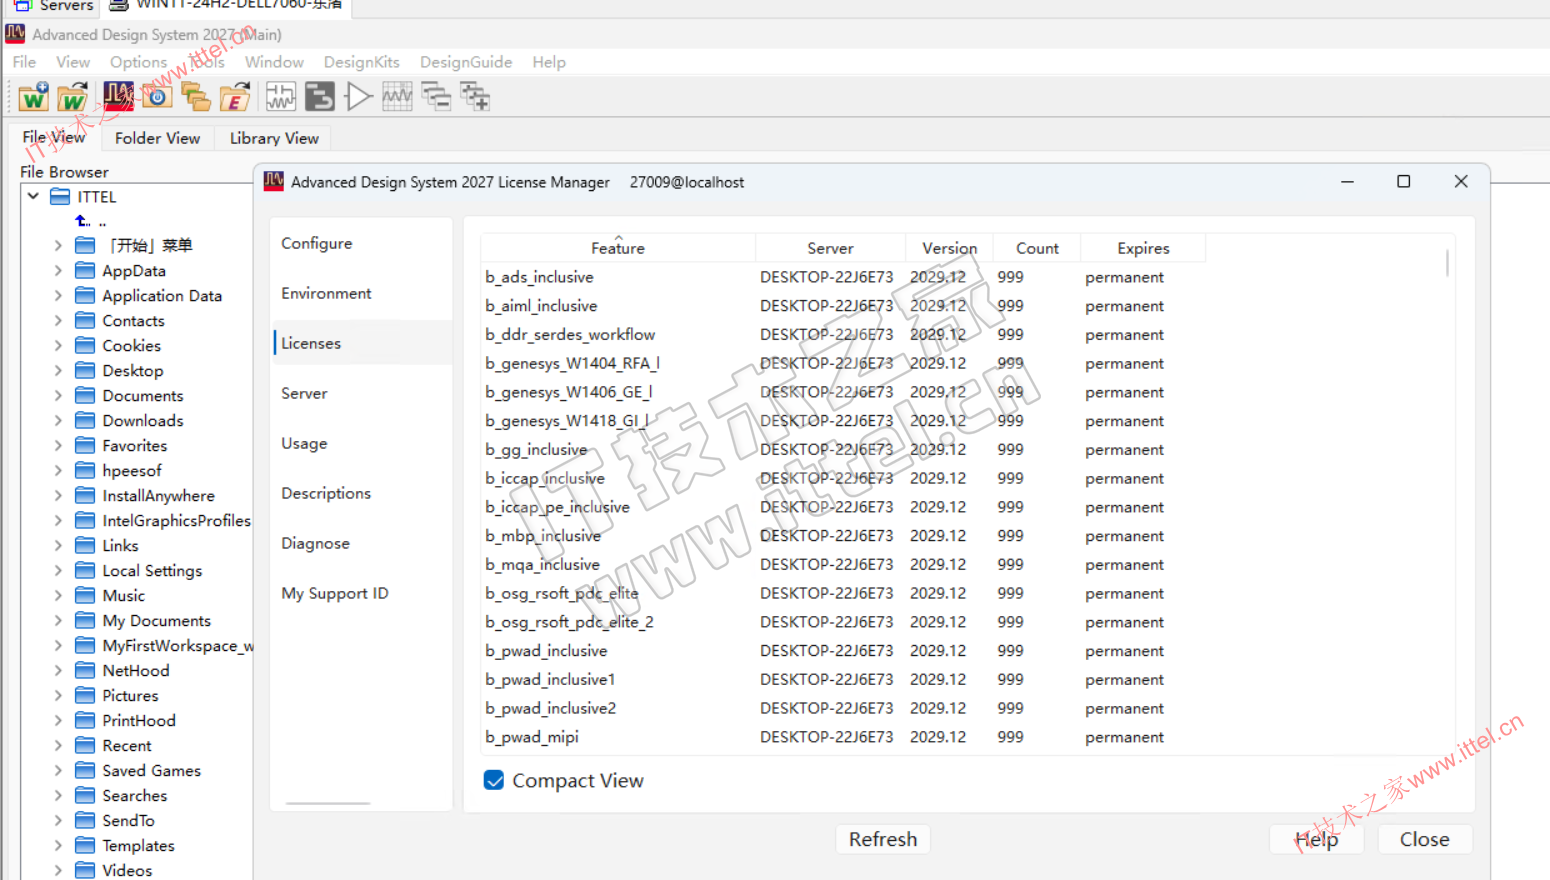Click the stacked windows plus toolbar icon

[475, 97]
